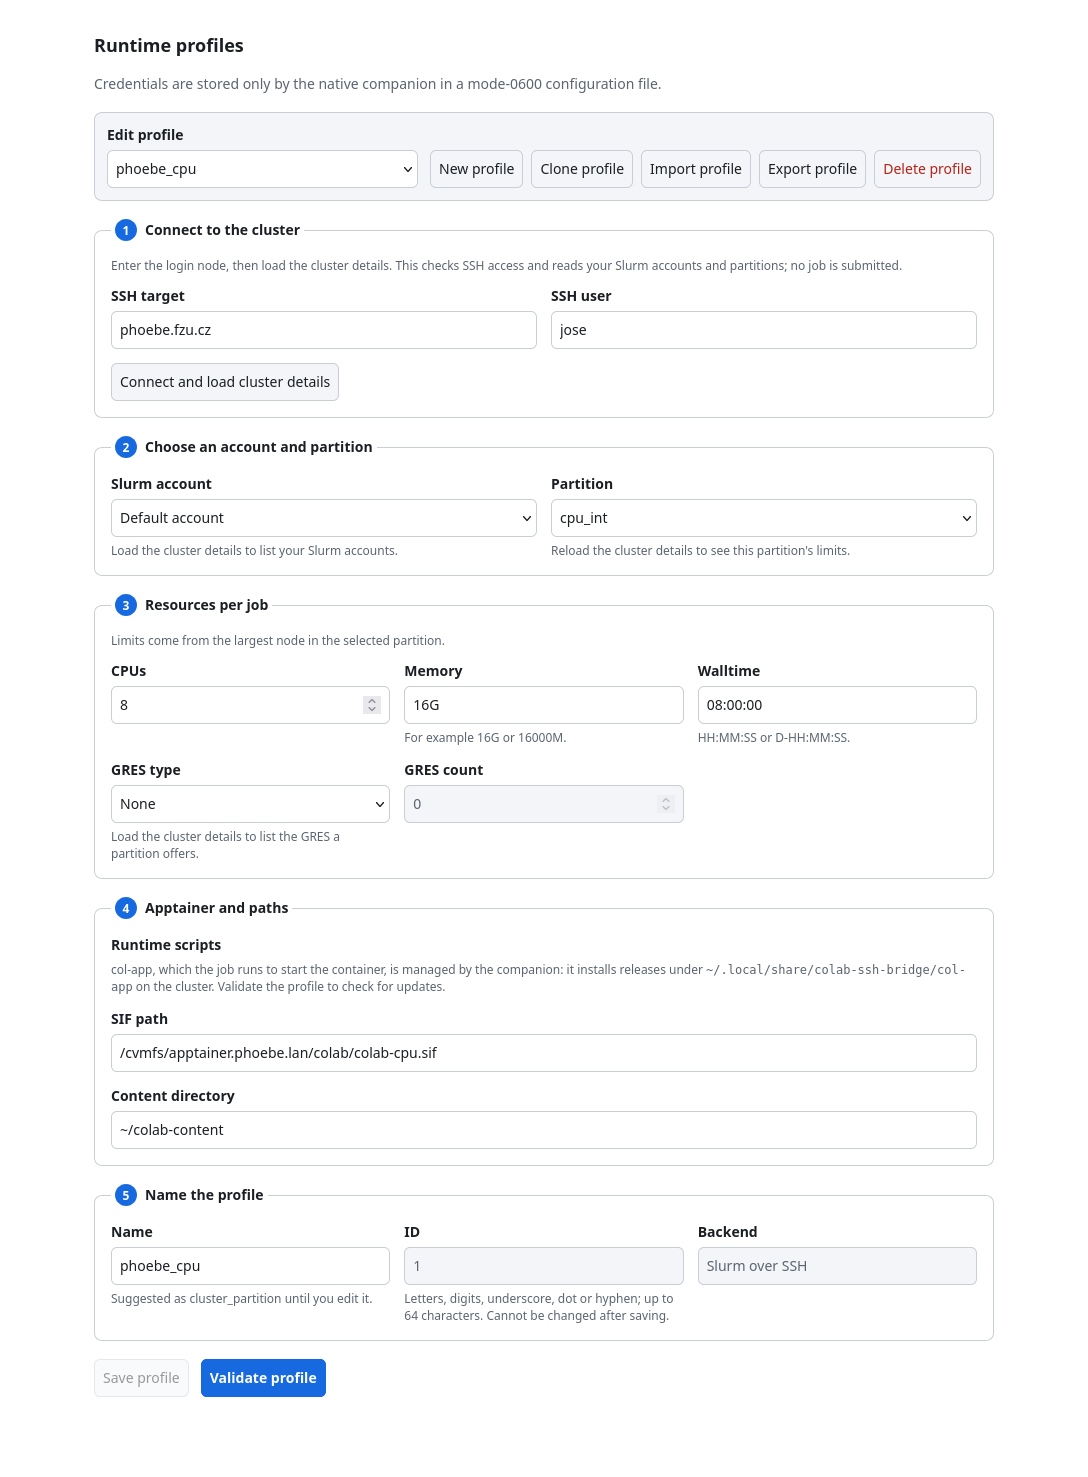Click the New profile button

pyautogui.click(x=476, y=169)
